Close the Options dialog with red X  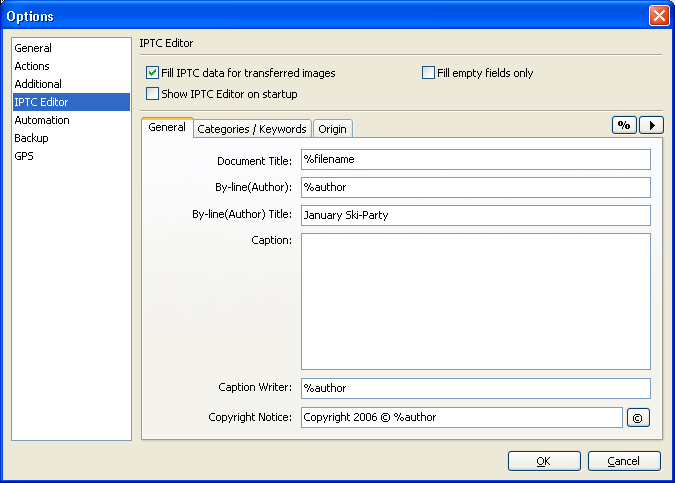coord(659,16)
